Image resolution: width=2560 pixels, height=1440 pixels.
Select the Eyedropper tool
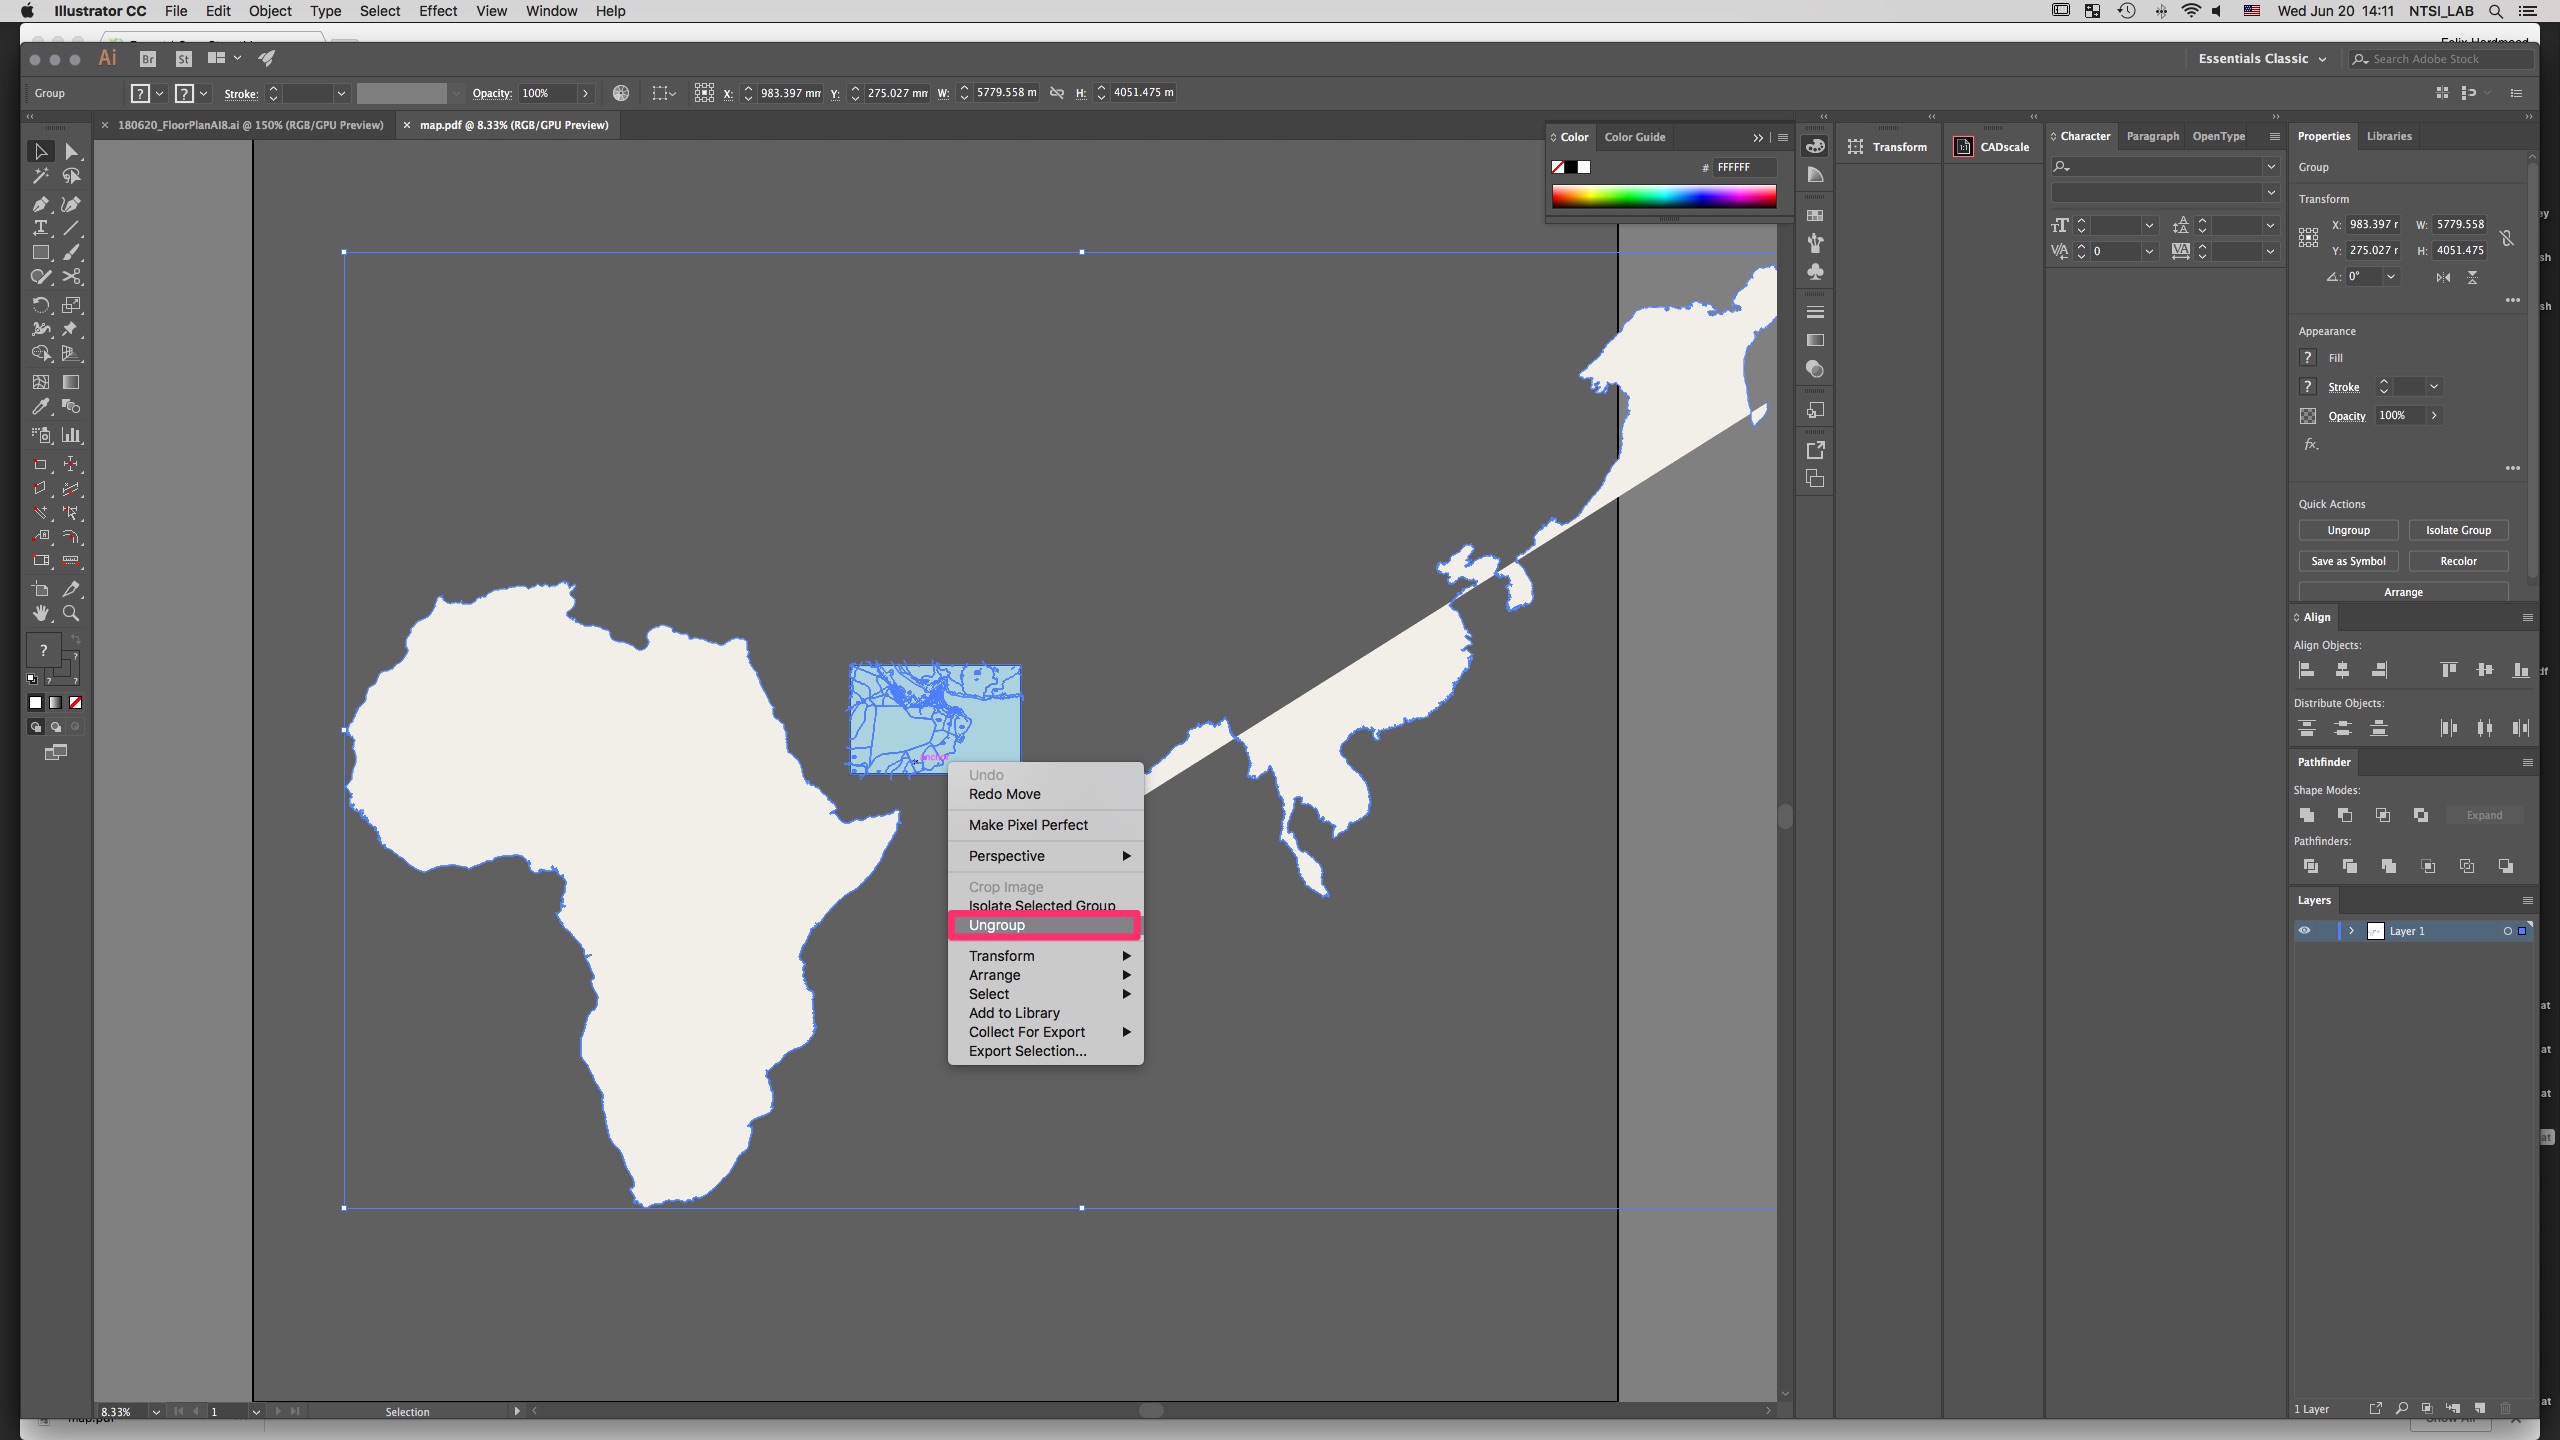[41, 407]
